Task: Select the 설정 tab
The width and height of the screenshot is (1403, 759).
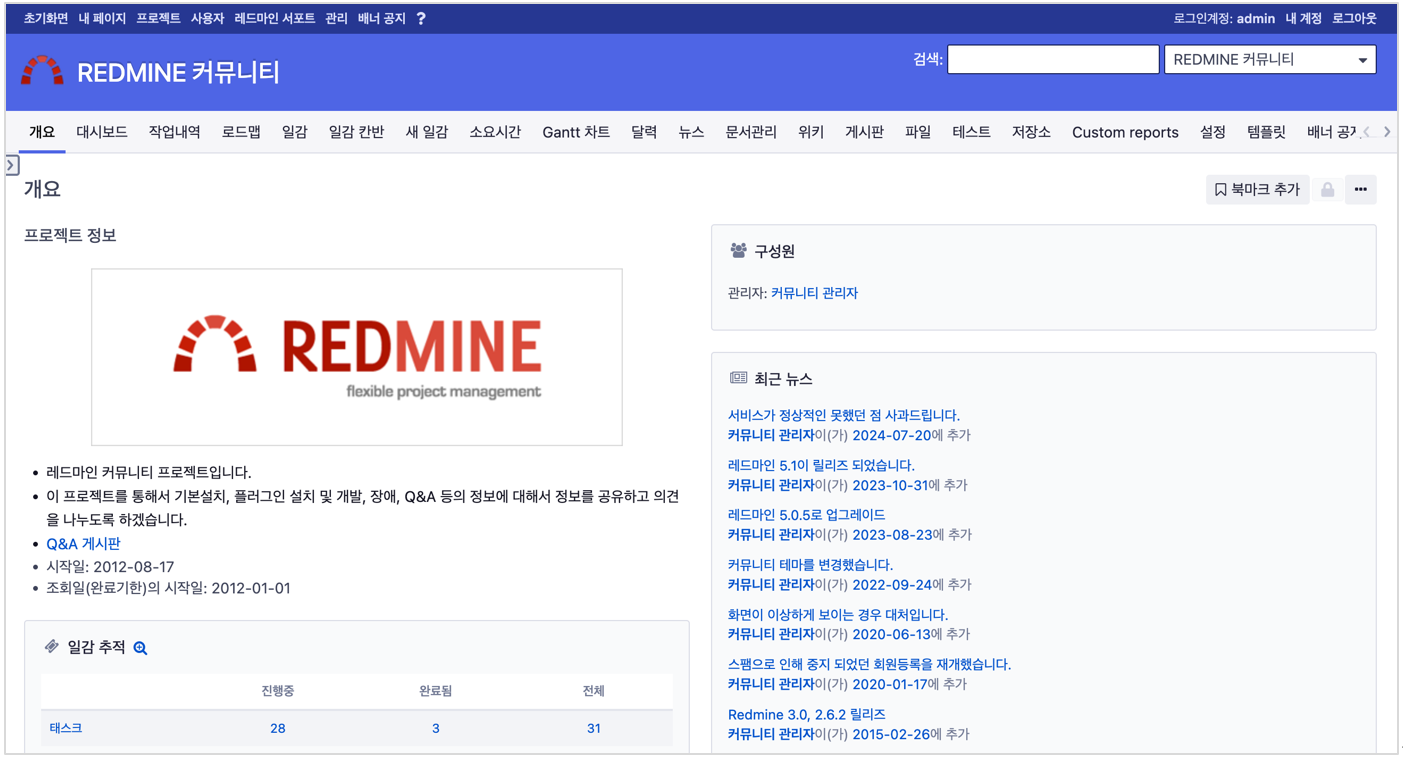Action: pyautogui.click(x=1213, y=132)
